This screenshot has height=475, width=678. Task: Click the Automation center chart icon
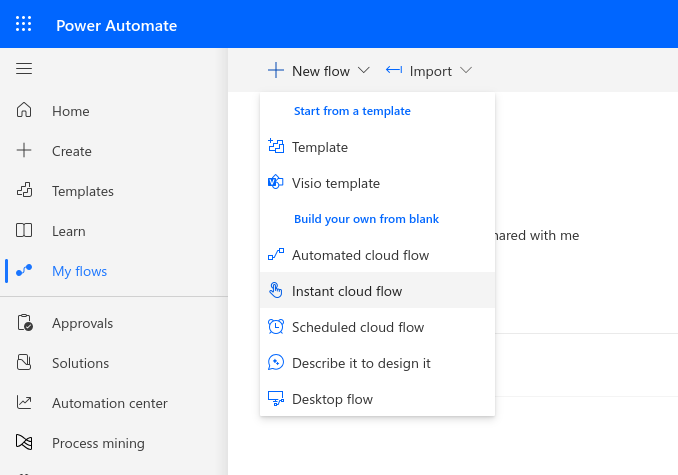coord(24,402)
